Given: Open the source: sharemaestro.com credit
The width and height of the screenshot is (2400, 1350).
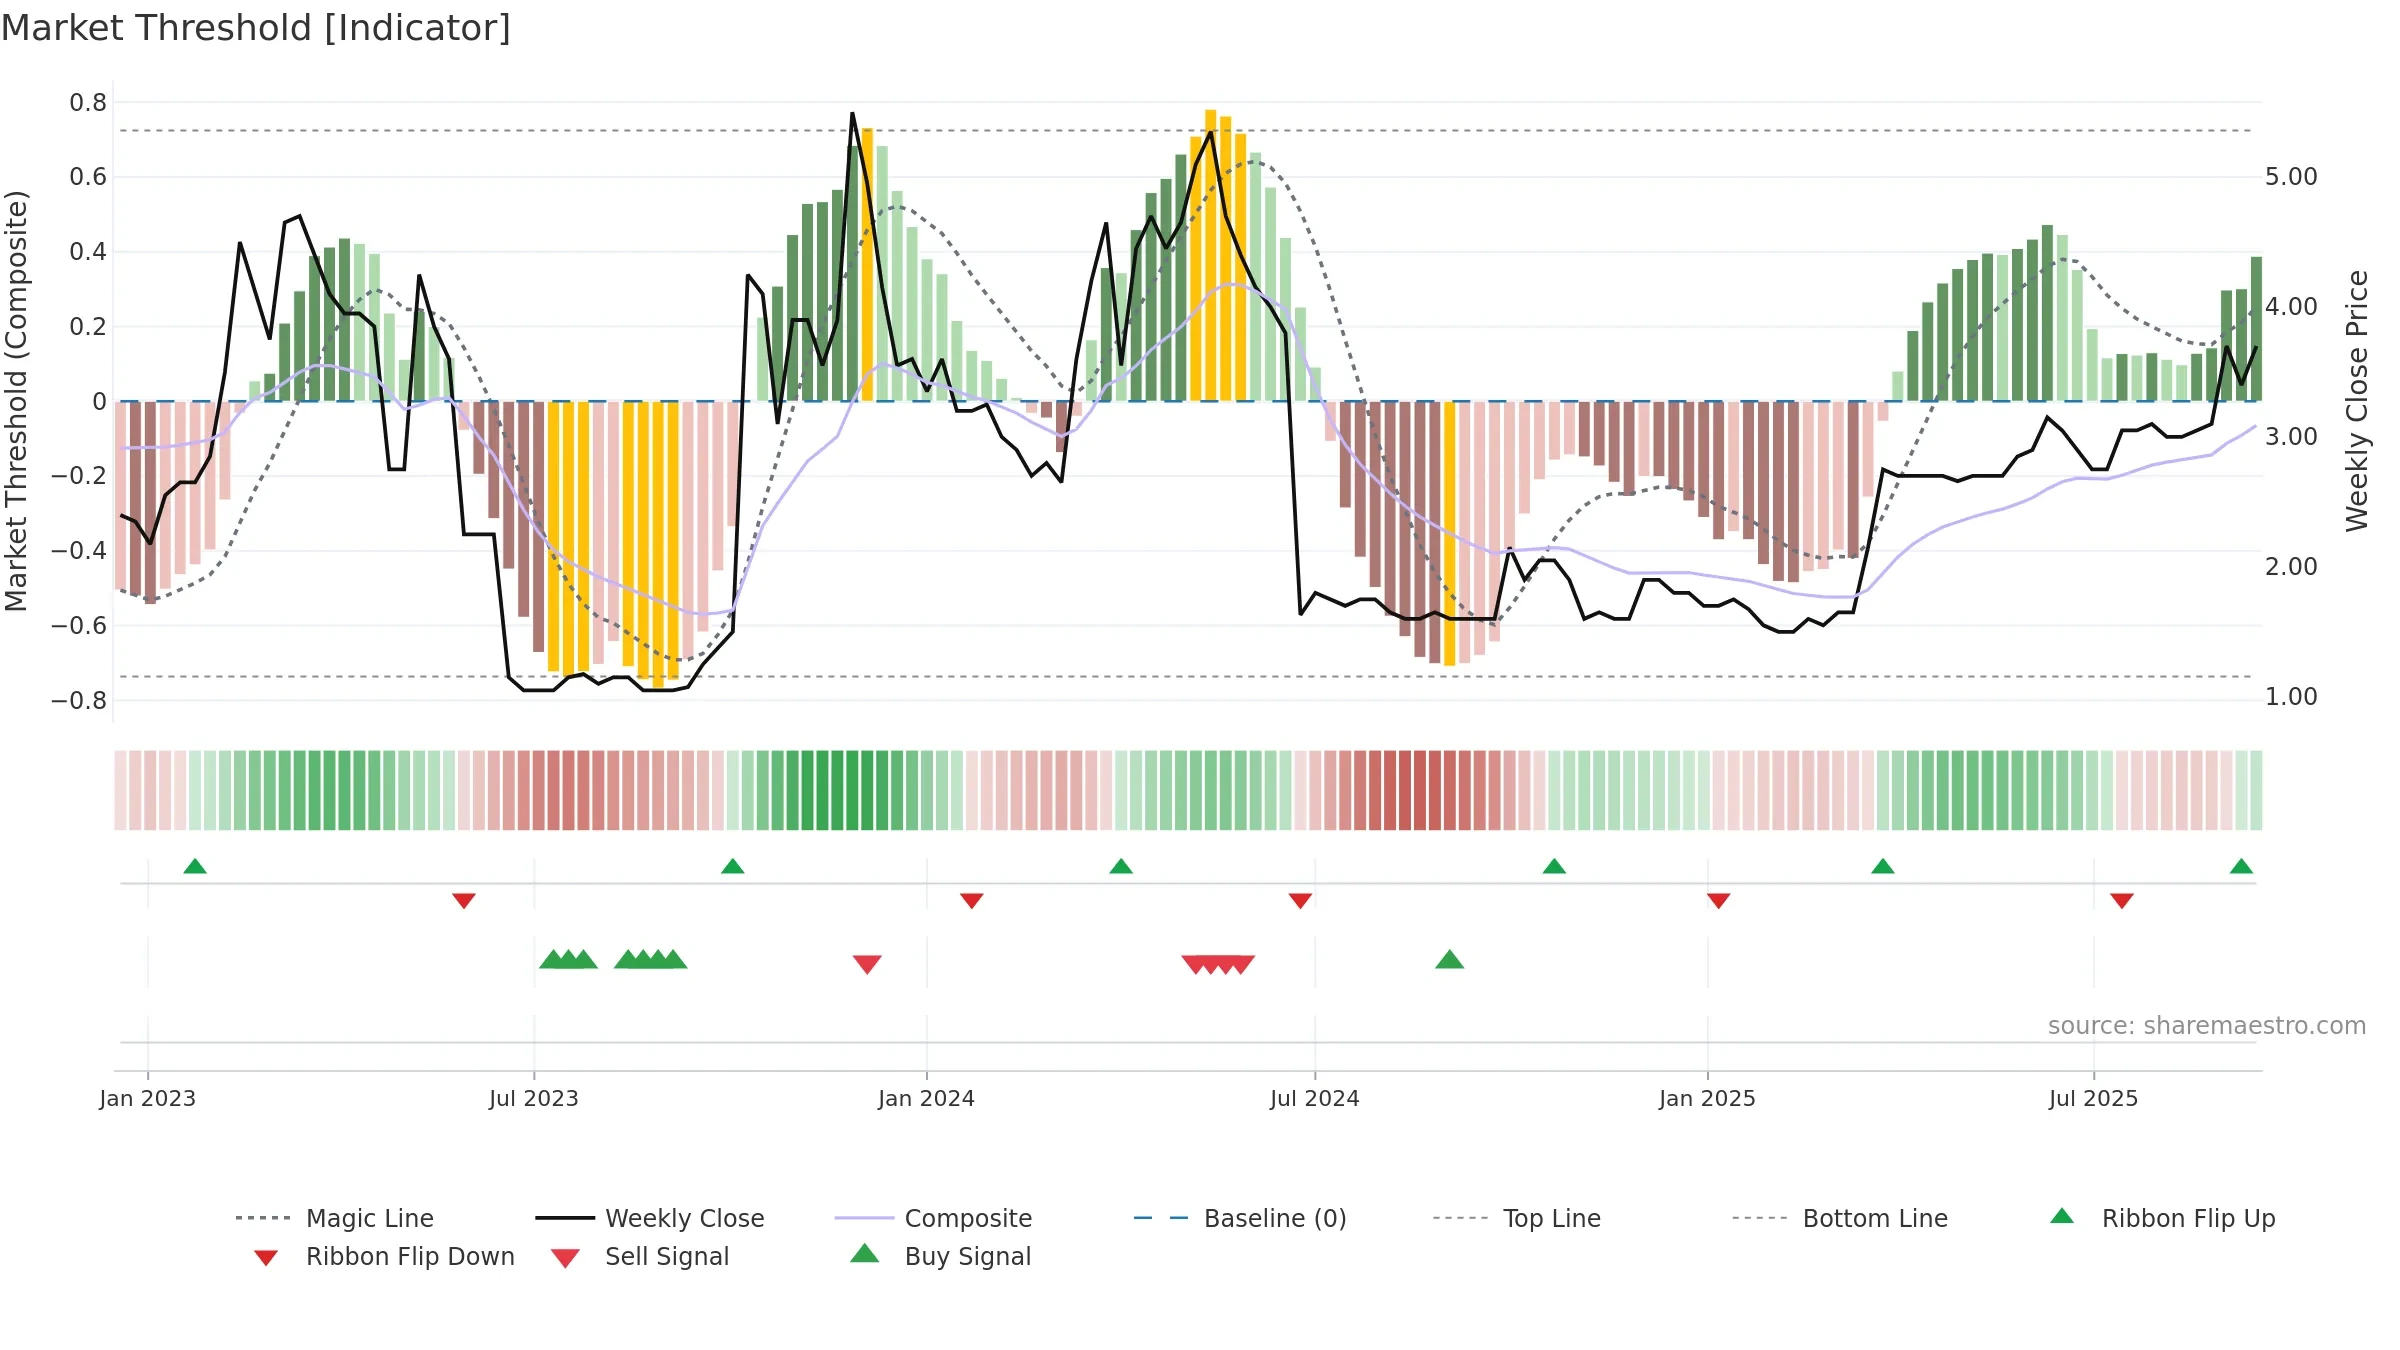Looking at the screenshot, I should pyautogui.click(x=2207, y=1025).
